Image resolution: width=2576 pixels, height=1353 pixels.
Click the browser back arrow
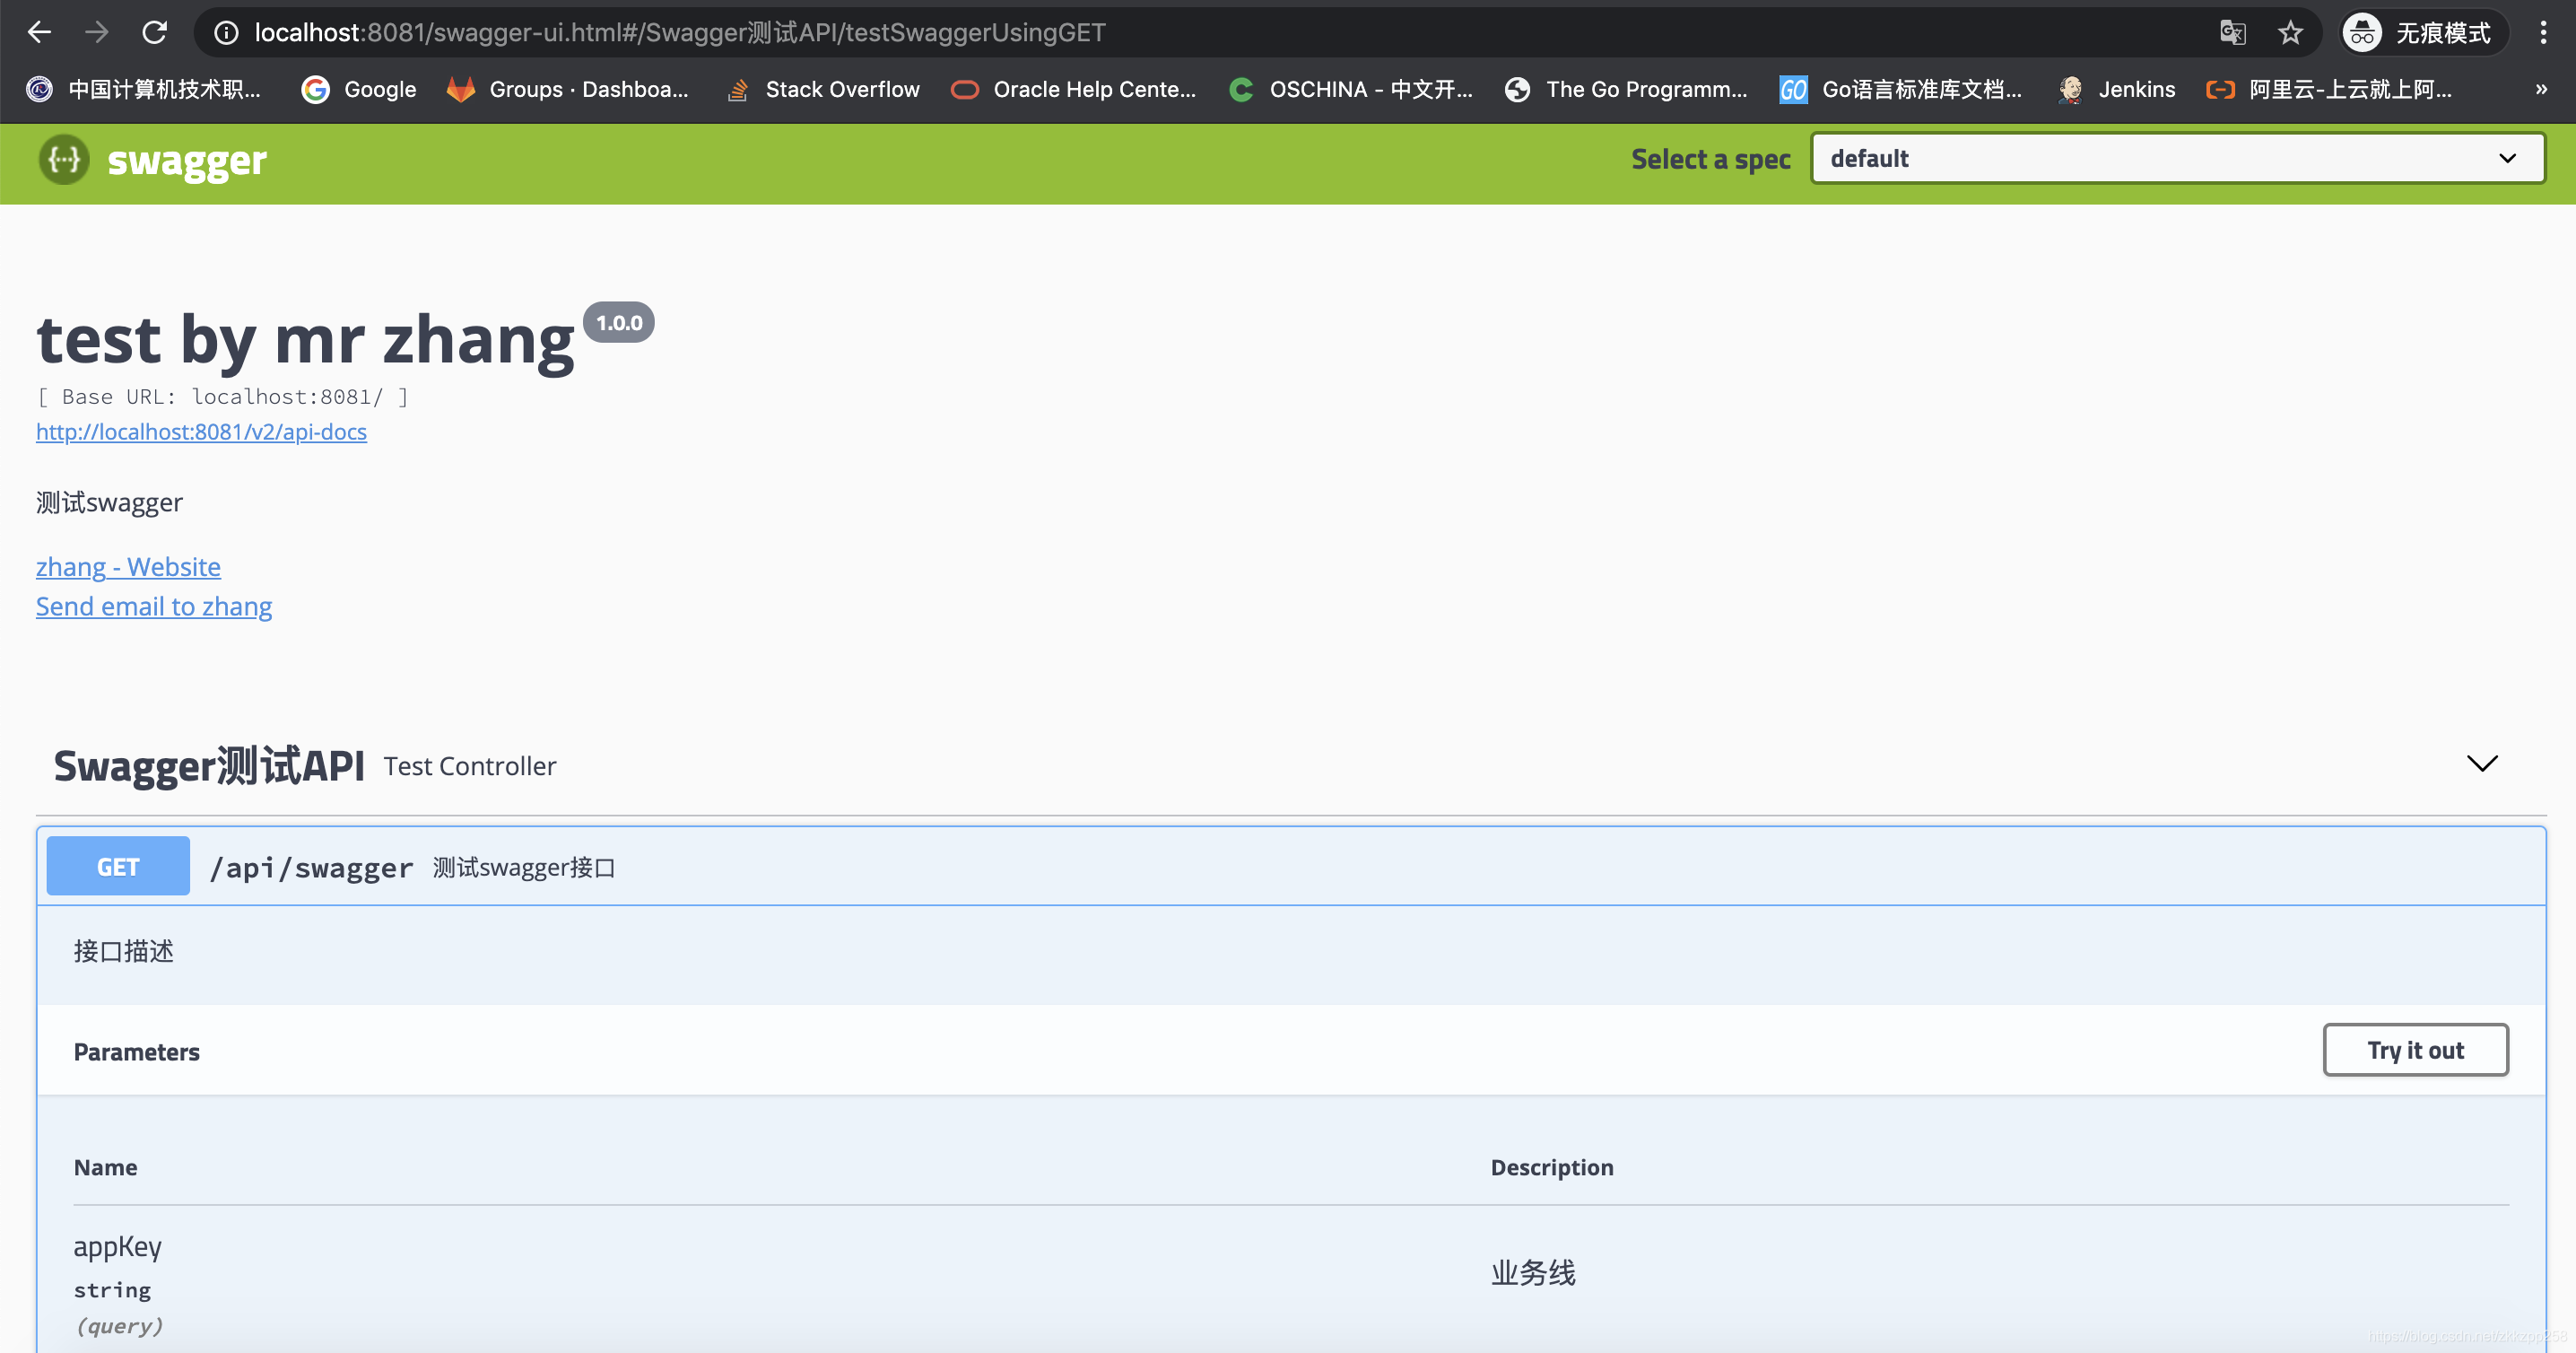(x=39, y=32)
